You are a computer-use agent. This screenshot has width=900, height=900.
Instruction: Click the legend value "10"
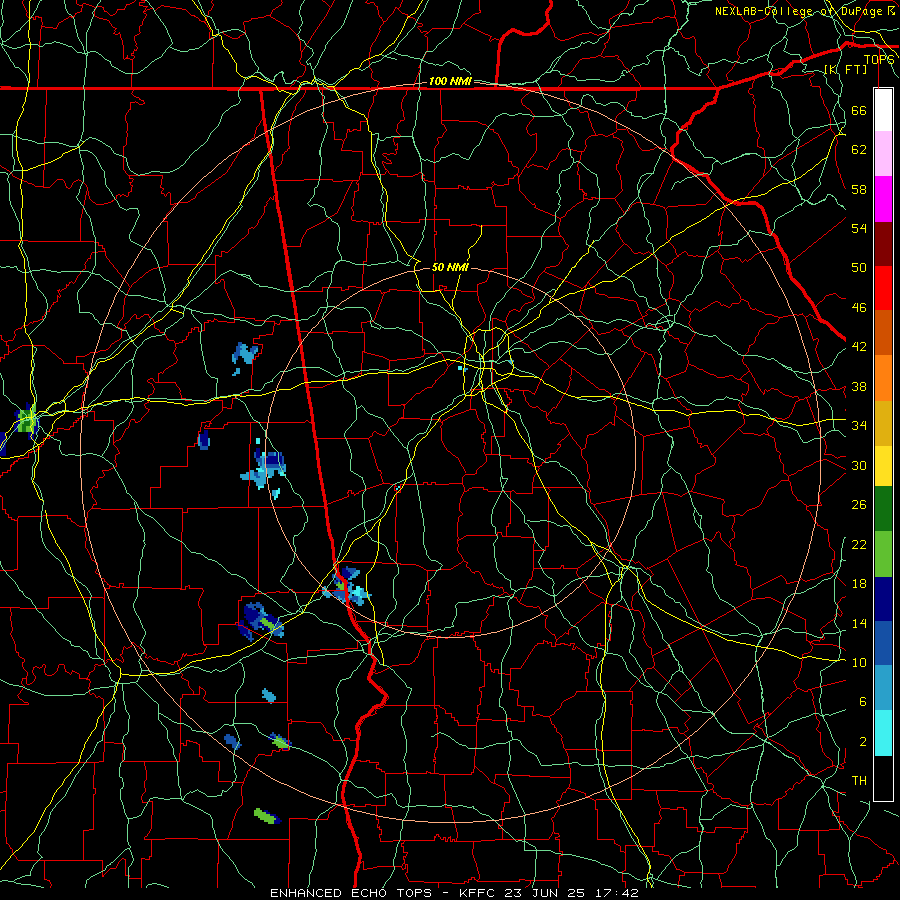(x=859, y=662)
